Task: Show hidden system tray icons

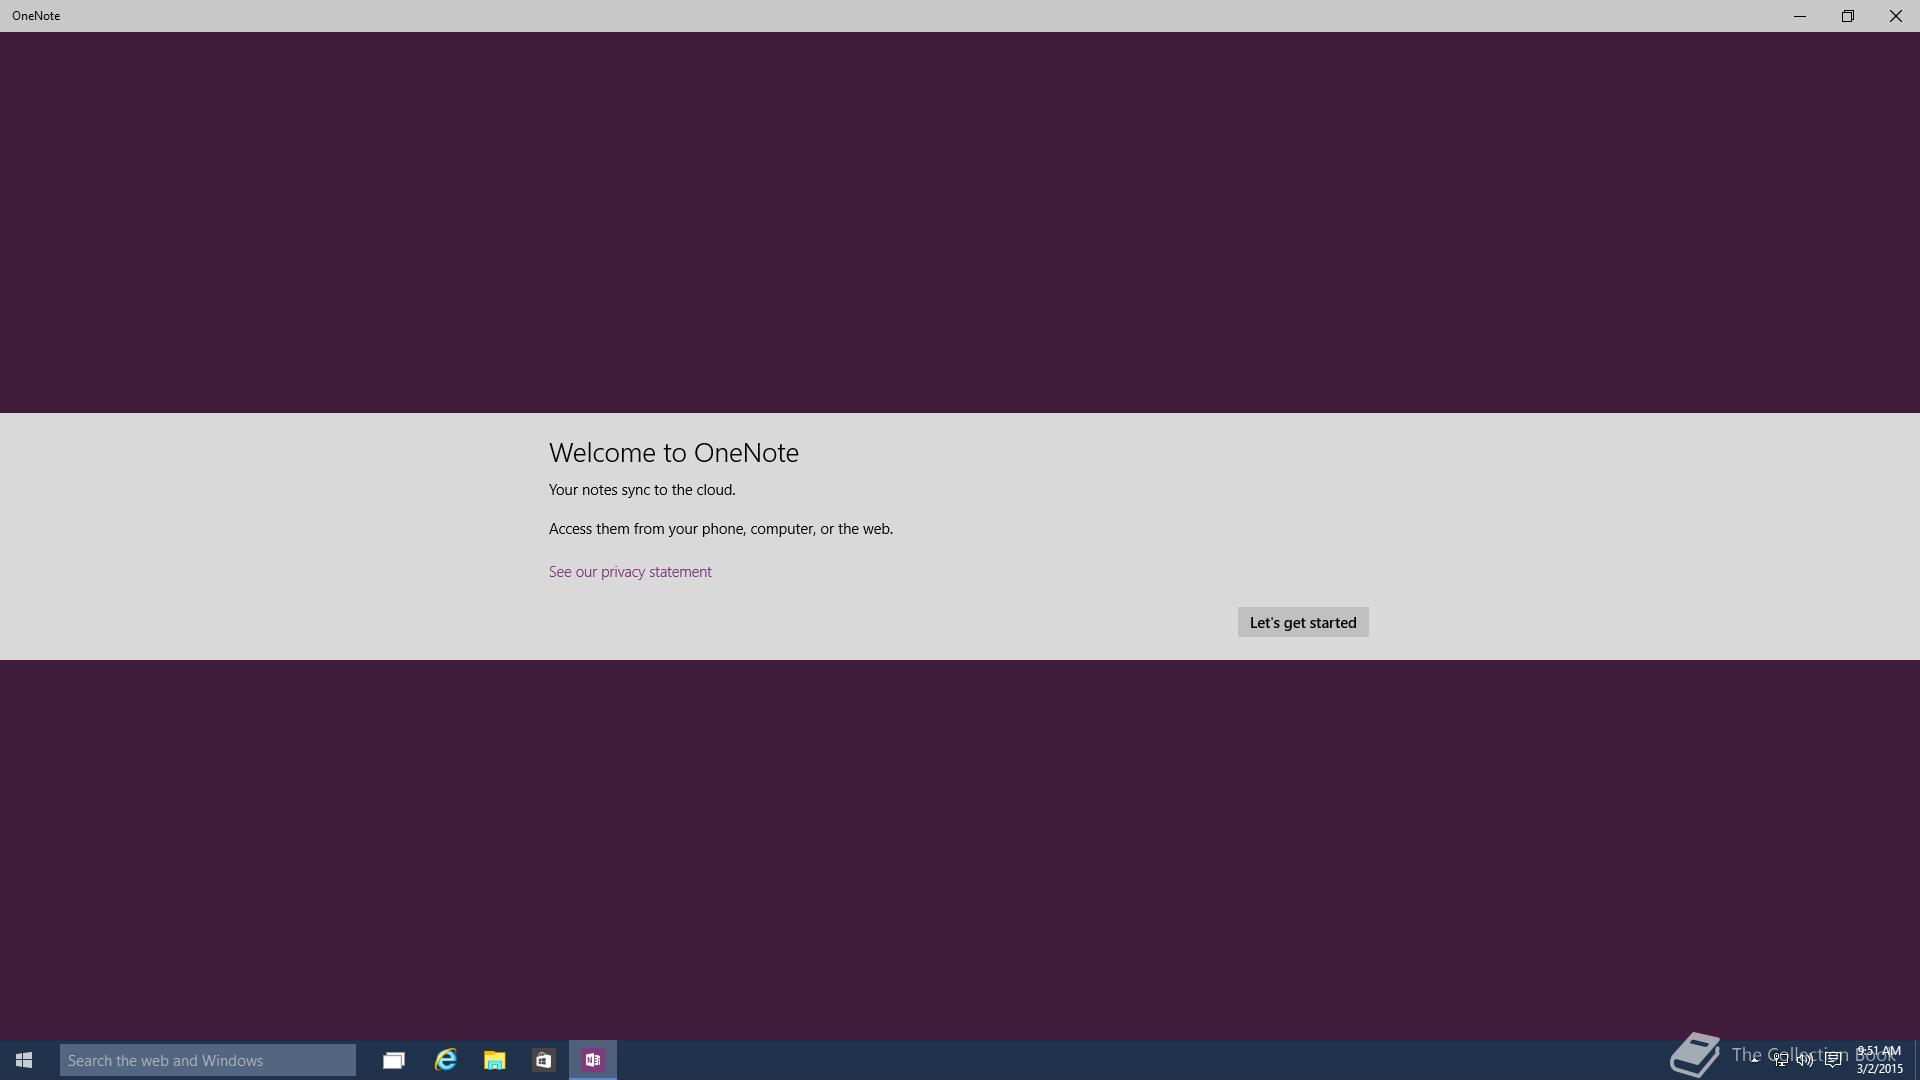Action: tap(1754, 1060)
